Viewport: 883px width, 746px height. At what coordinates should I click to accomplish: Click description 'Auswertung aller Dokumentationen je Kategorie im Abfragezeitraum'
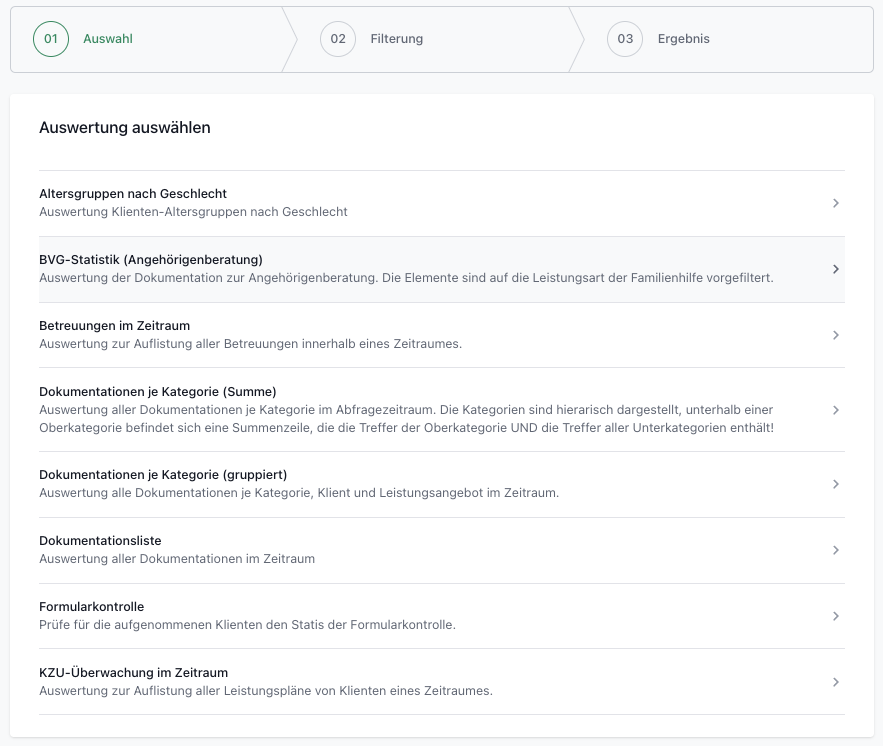pyautogui.click(x=407, y=419)
